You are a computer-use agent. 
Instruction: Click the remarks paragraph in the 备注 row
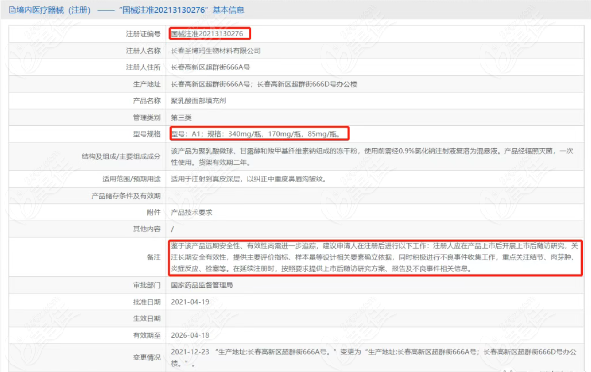click(375, 257)
